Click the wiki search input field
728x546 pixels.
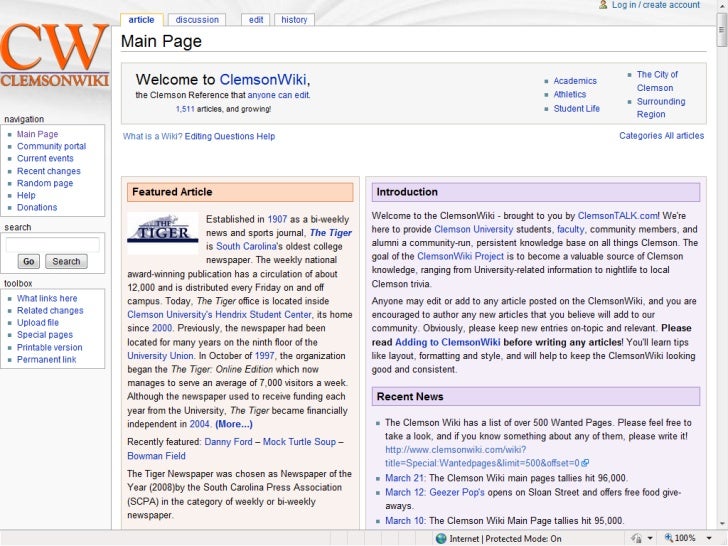click(52, 244)
